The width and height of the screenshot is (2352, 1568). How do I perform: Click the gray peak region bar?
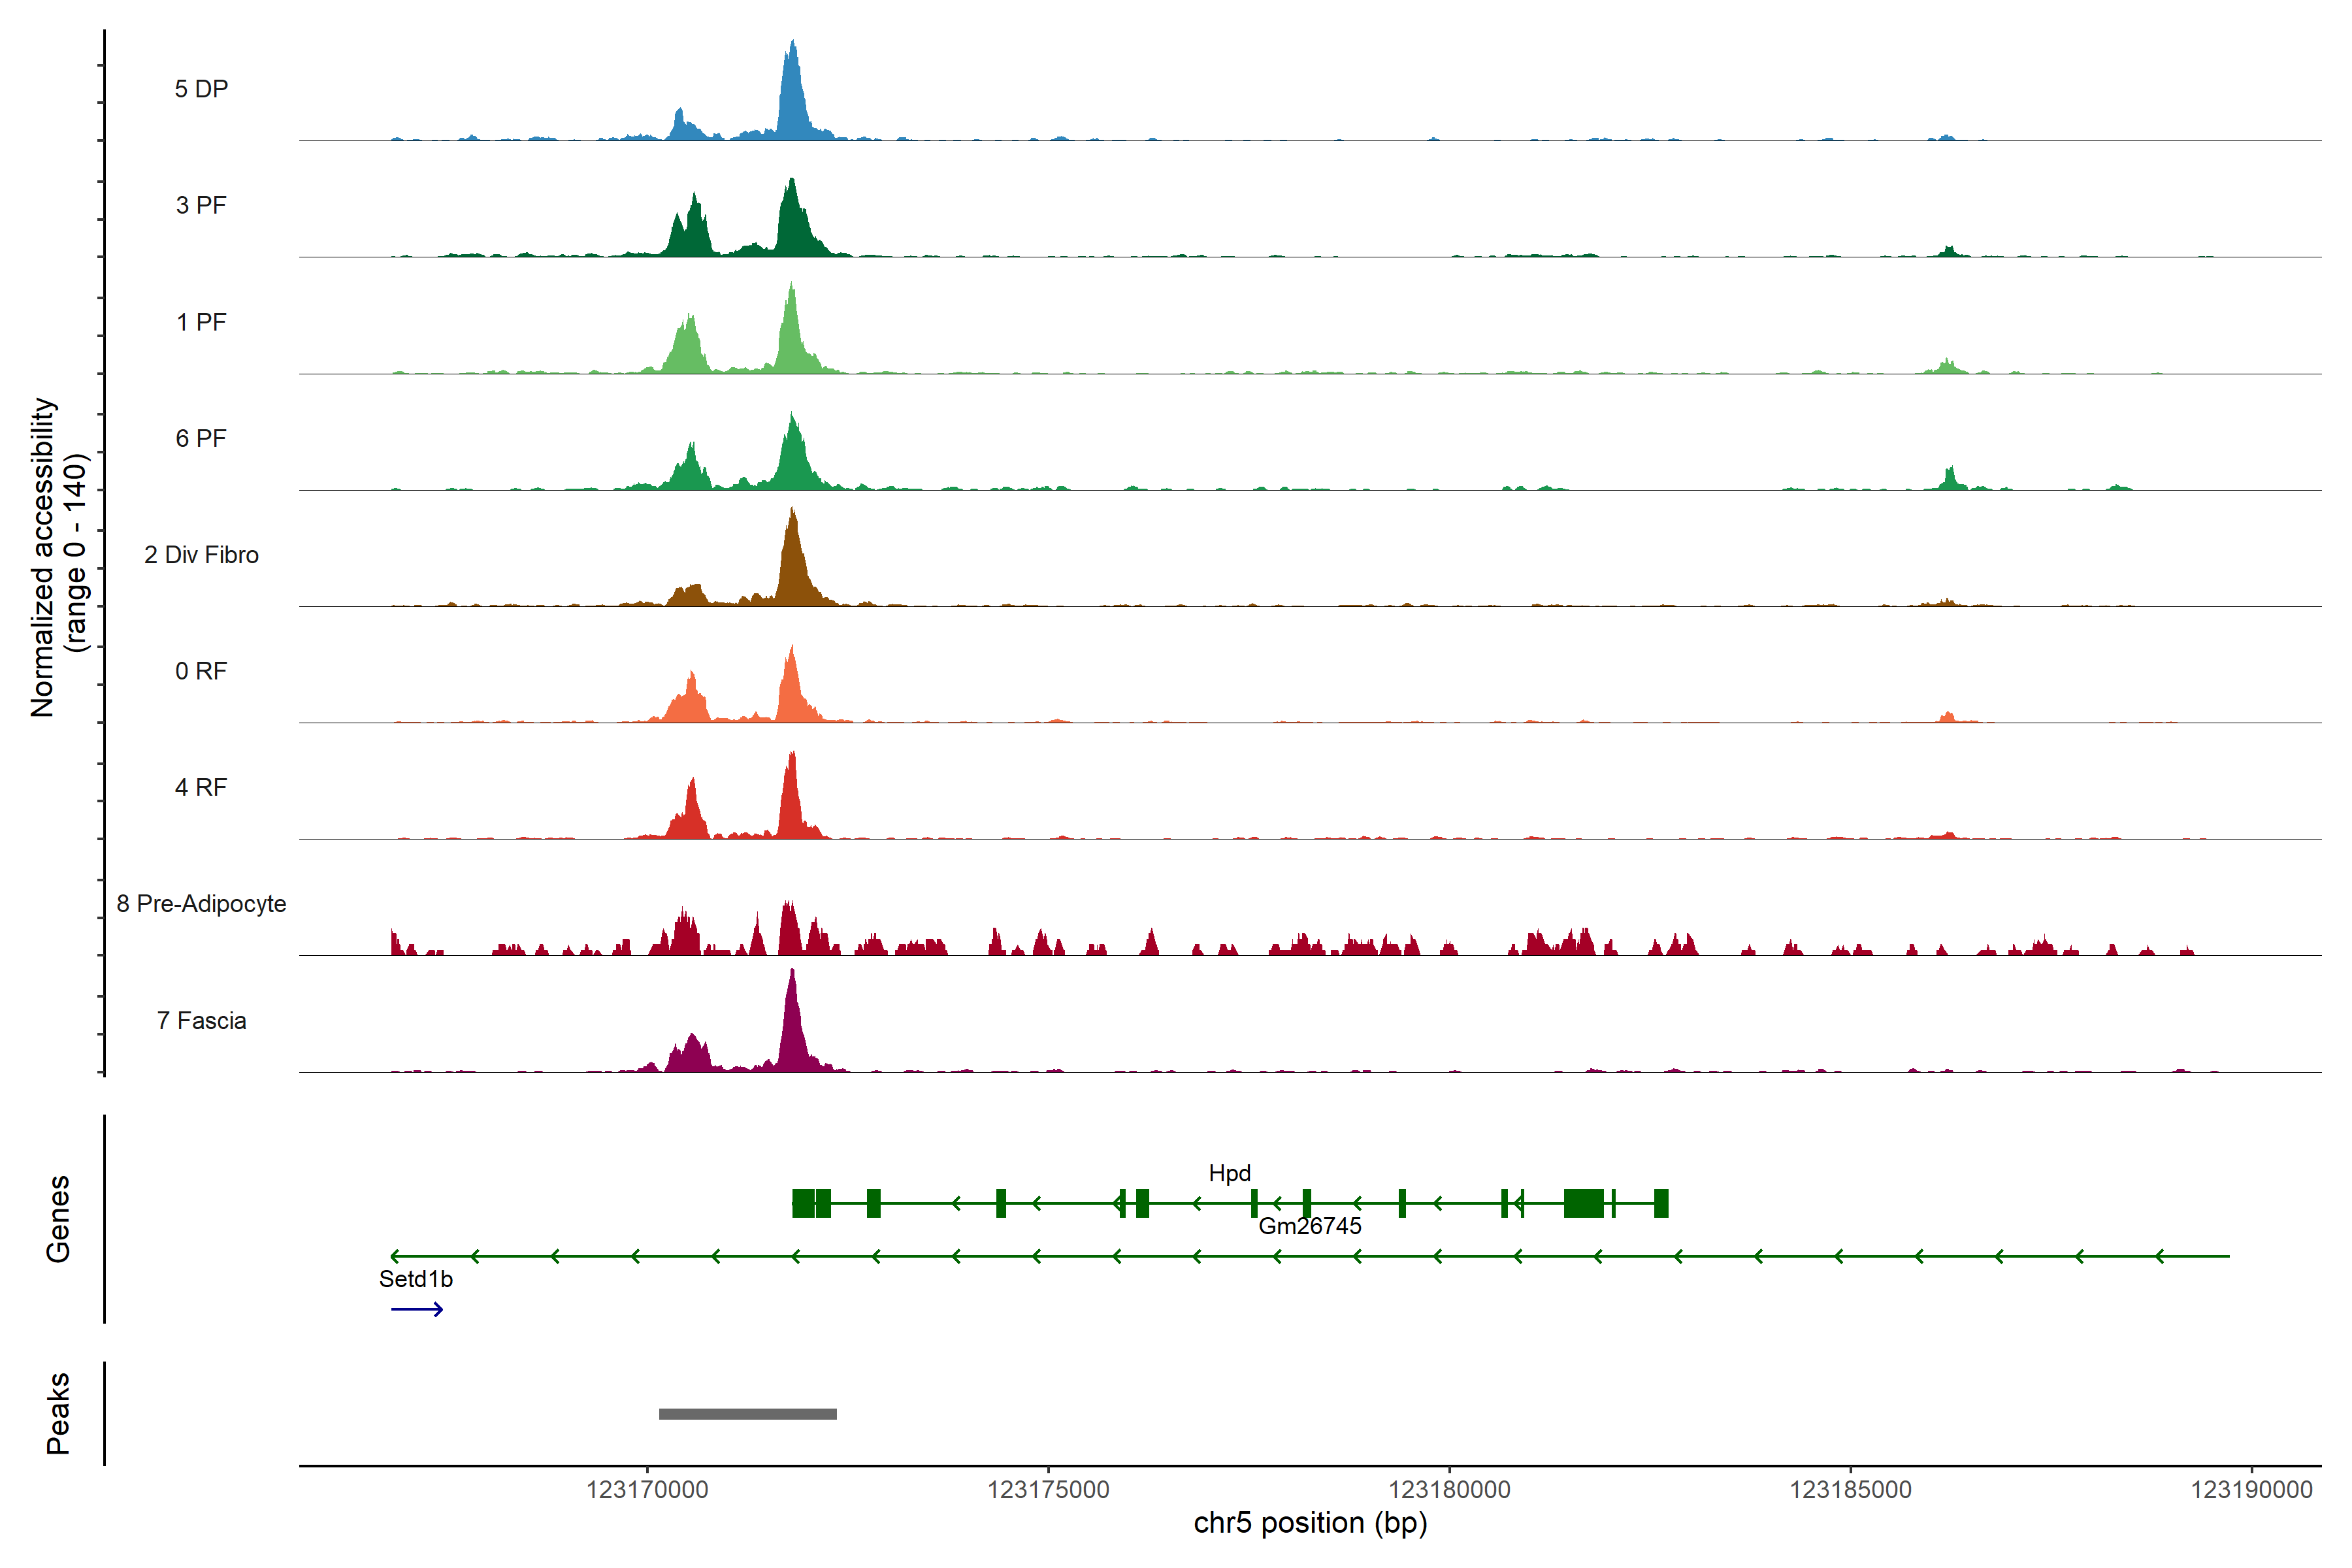pos(747,1413)
